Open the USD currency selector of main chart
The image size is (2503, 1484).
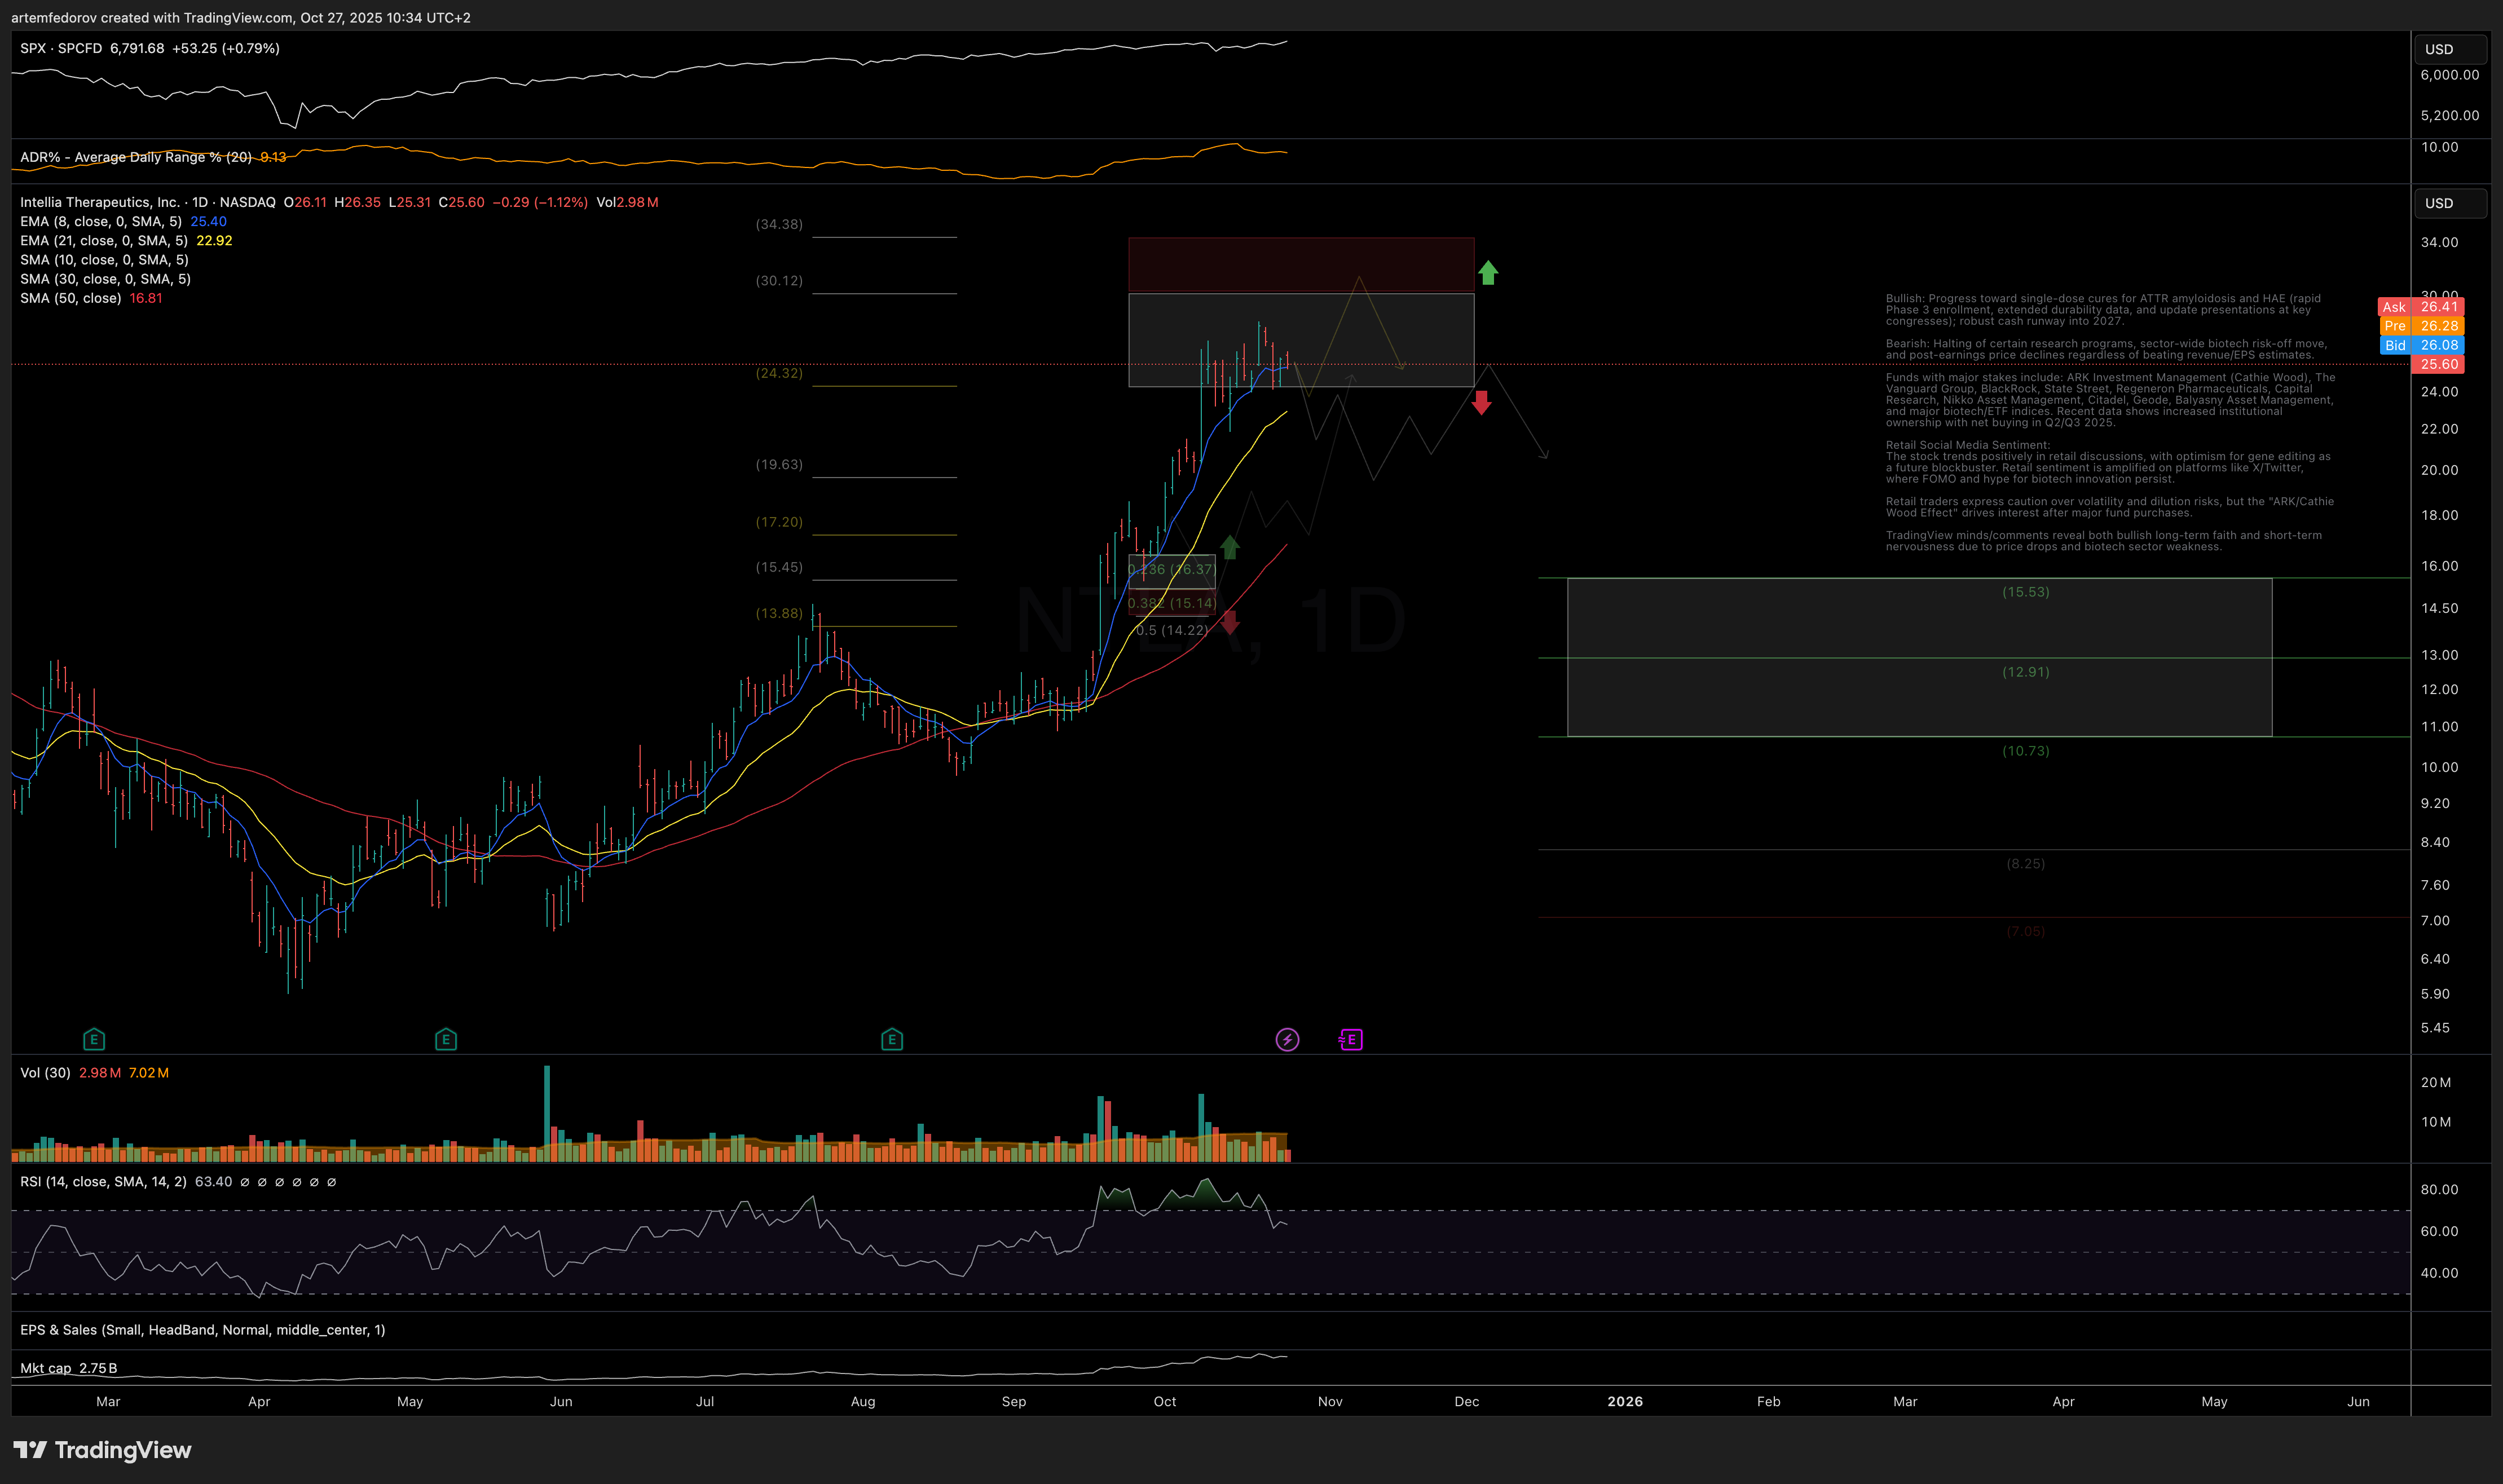[x=2451, y=203]
